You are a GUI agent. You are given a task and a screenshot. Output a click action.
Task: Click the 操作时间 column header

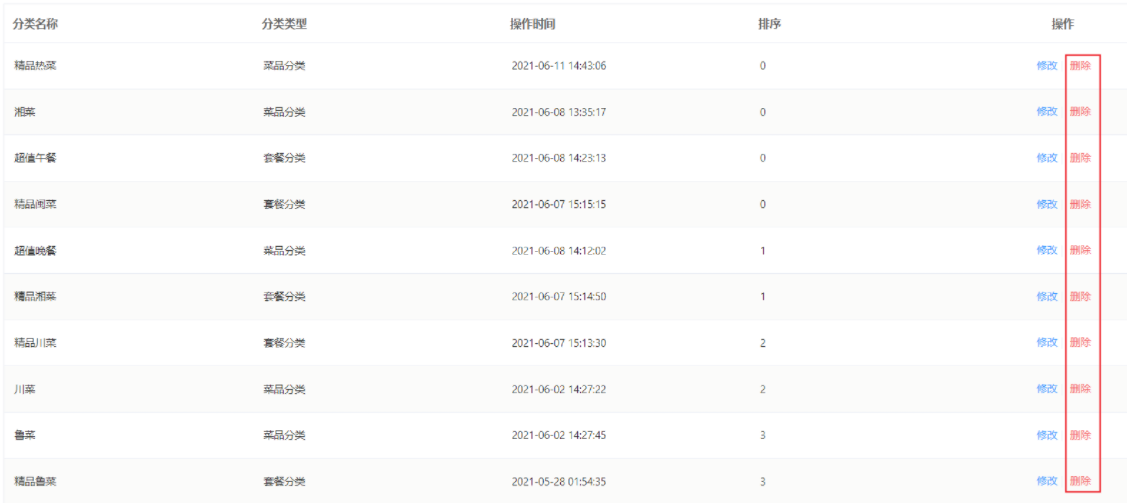pyautogui.click(x=533, y=24)
